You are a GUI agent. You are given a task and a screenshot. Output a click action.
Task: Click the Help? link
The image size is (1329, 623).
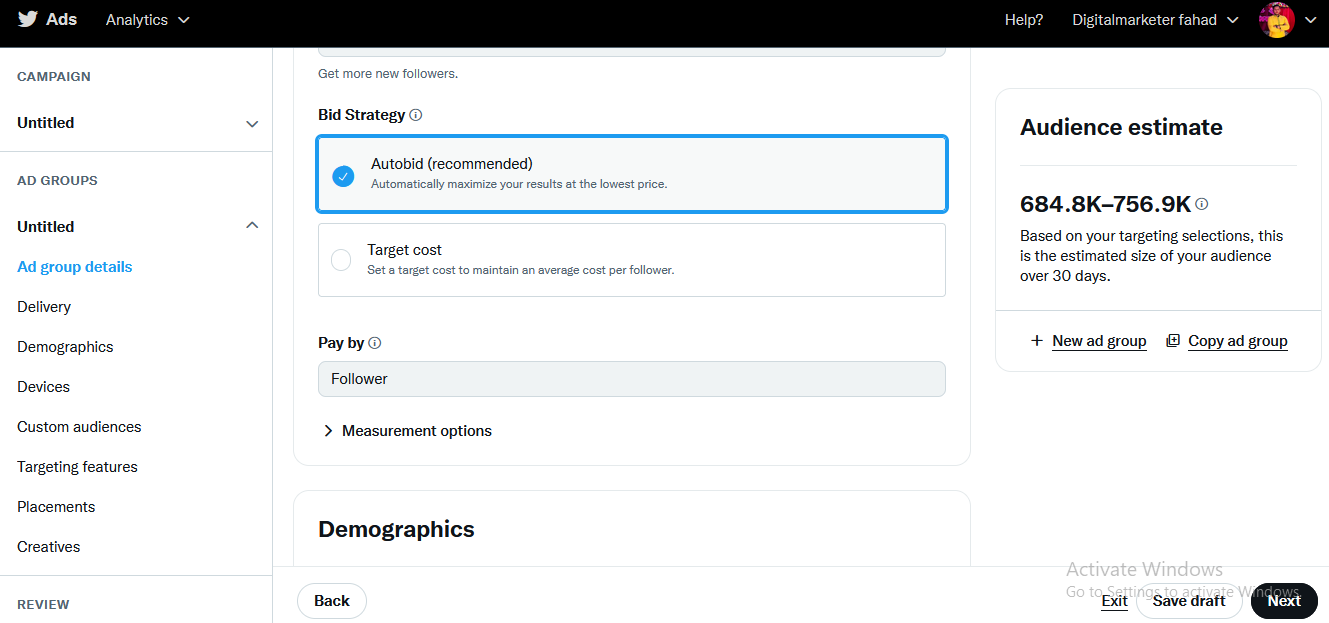[x=1023, y=19]
